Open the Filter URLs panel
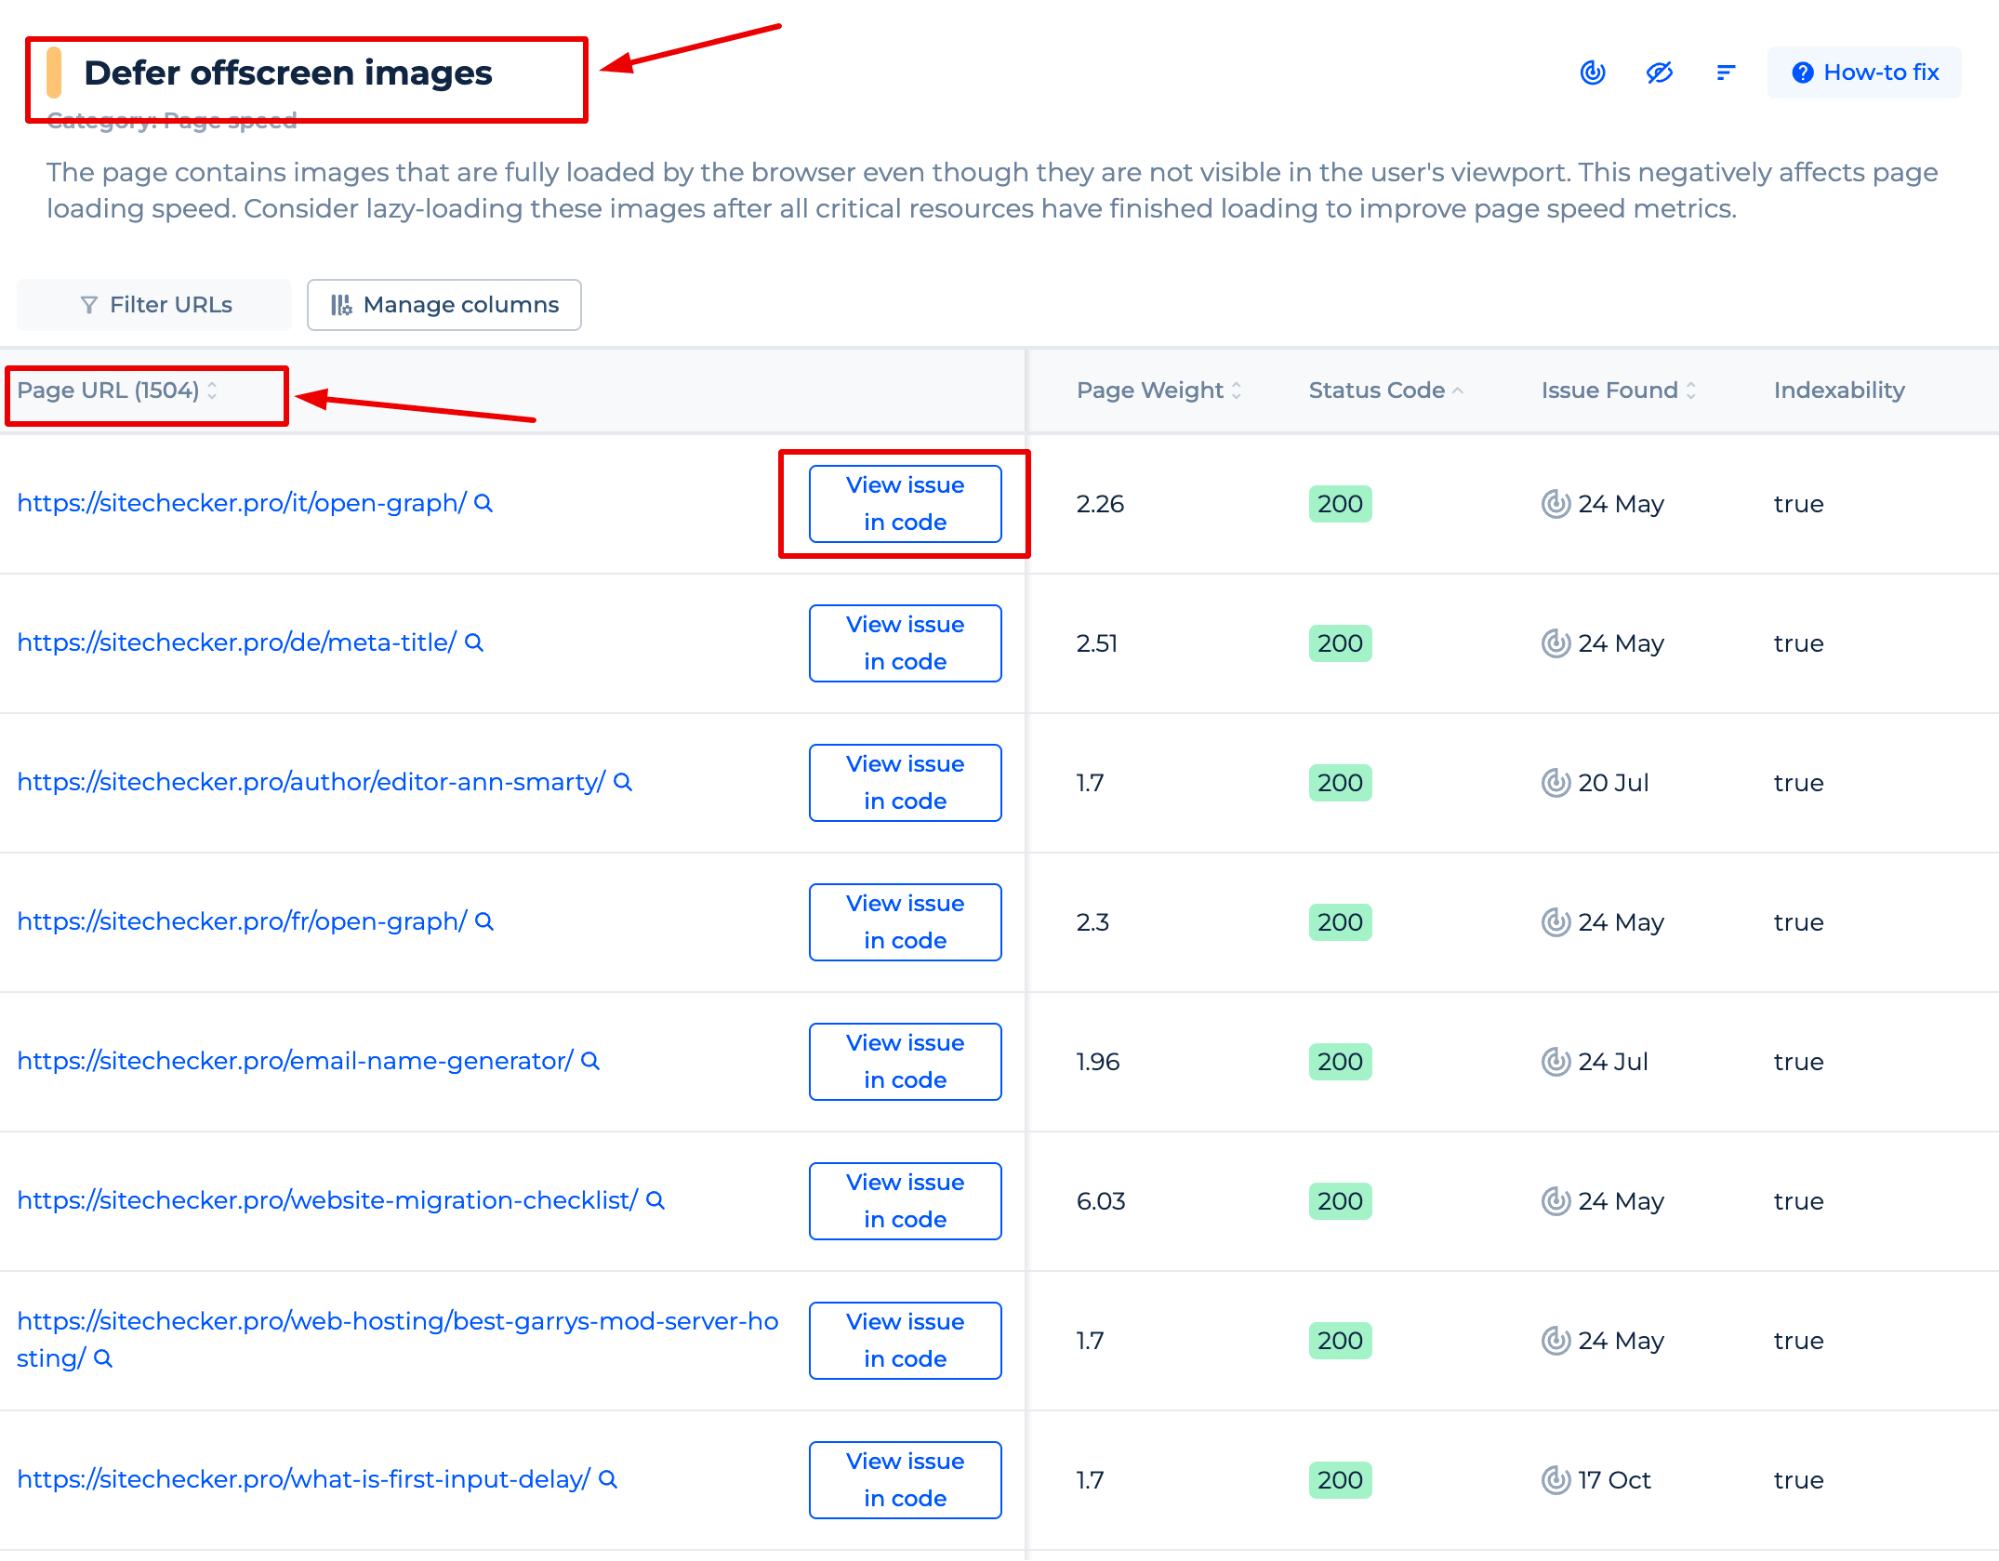 coord(156,305)
